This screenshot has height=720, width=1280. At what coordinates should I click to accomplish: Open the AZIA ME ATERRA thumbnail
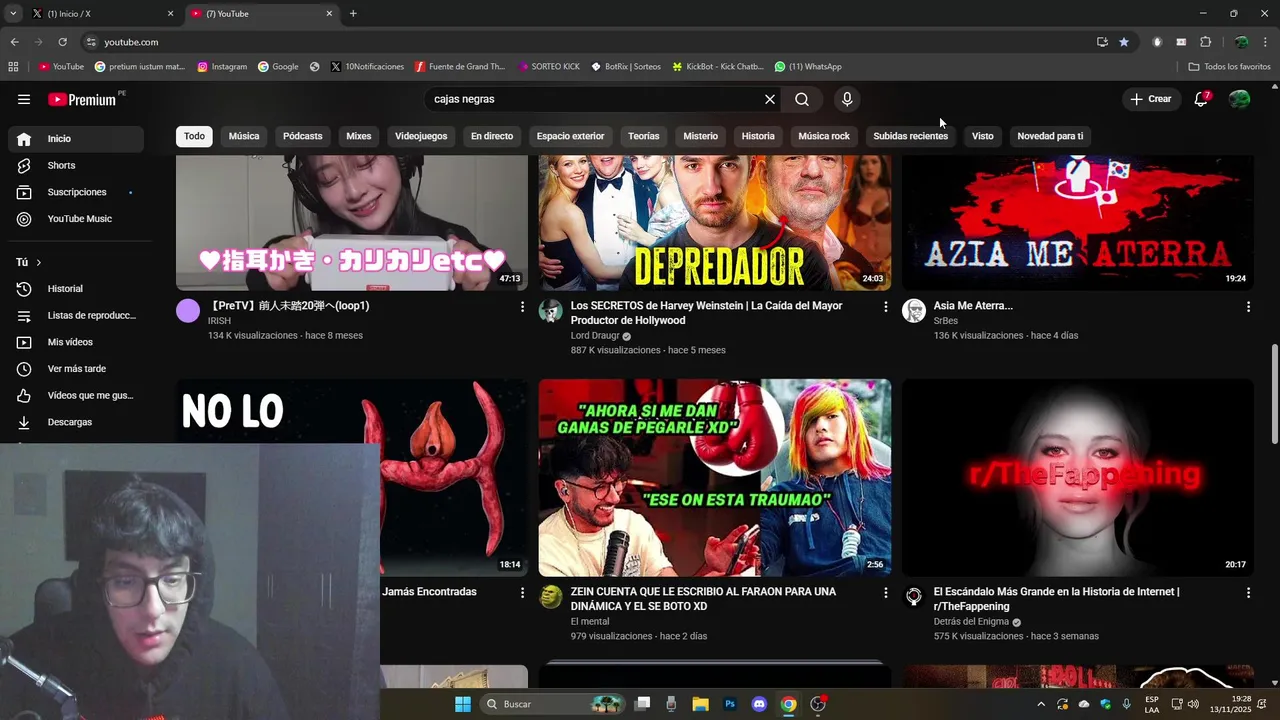(1077, 223)
